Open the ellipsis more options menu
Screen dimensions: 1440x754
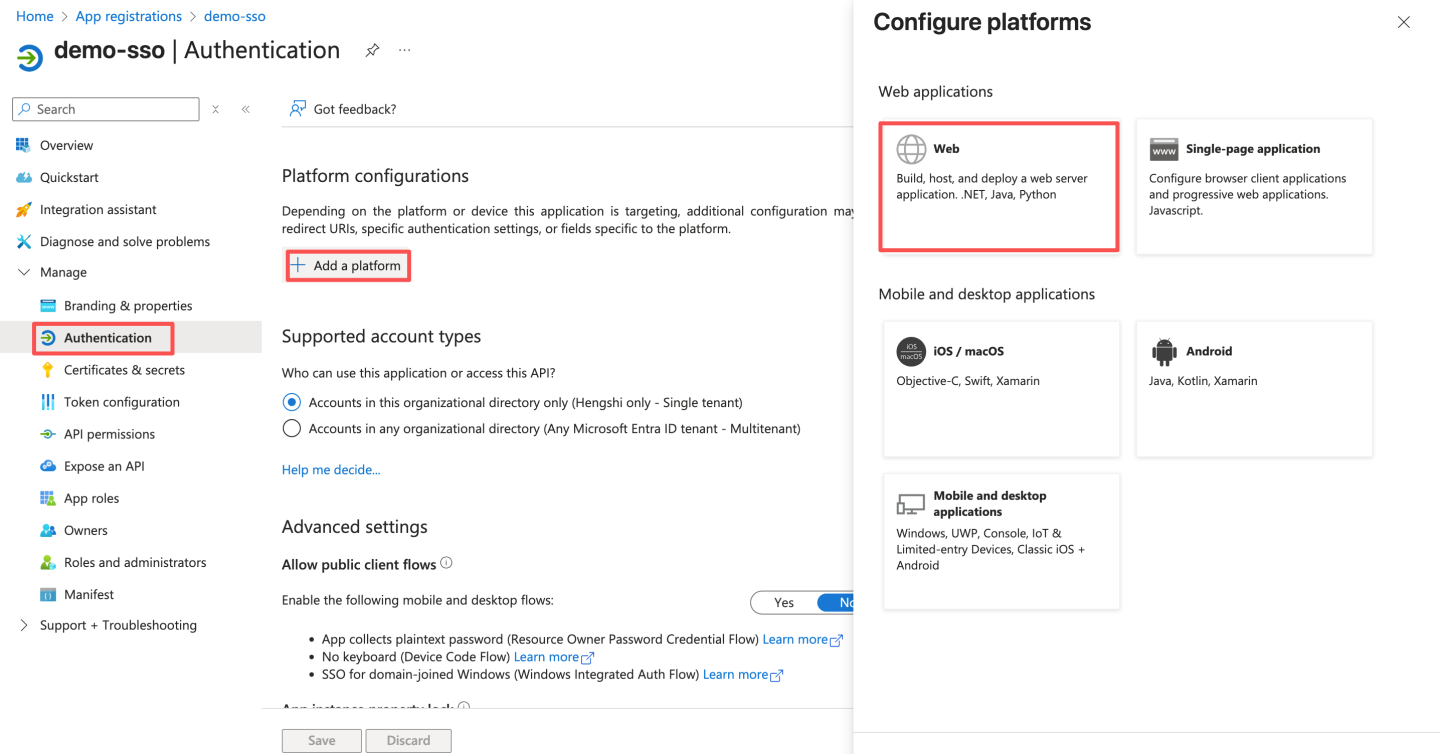[x=404, y=50]
